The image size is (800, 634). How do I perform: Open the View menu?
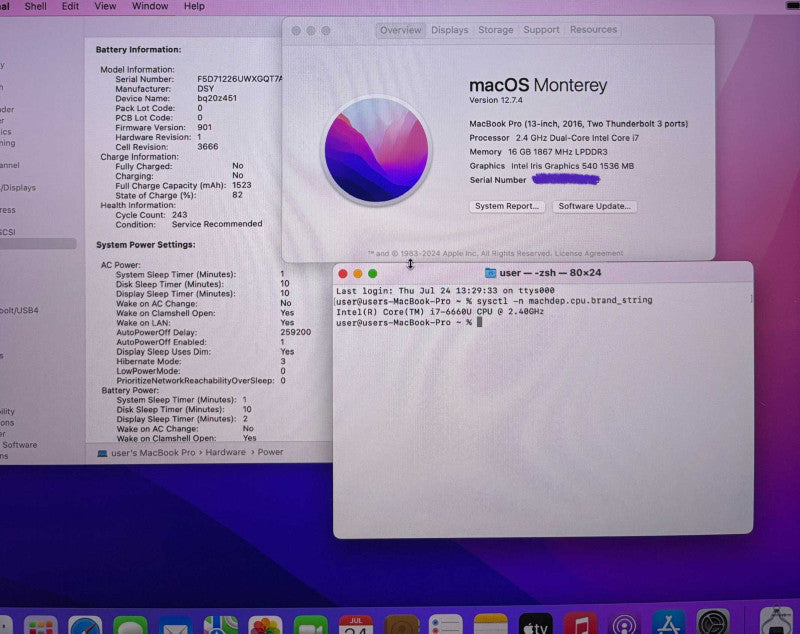tap(105, 6)
